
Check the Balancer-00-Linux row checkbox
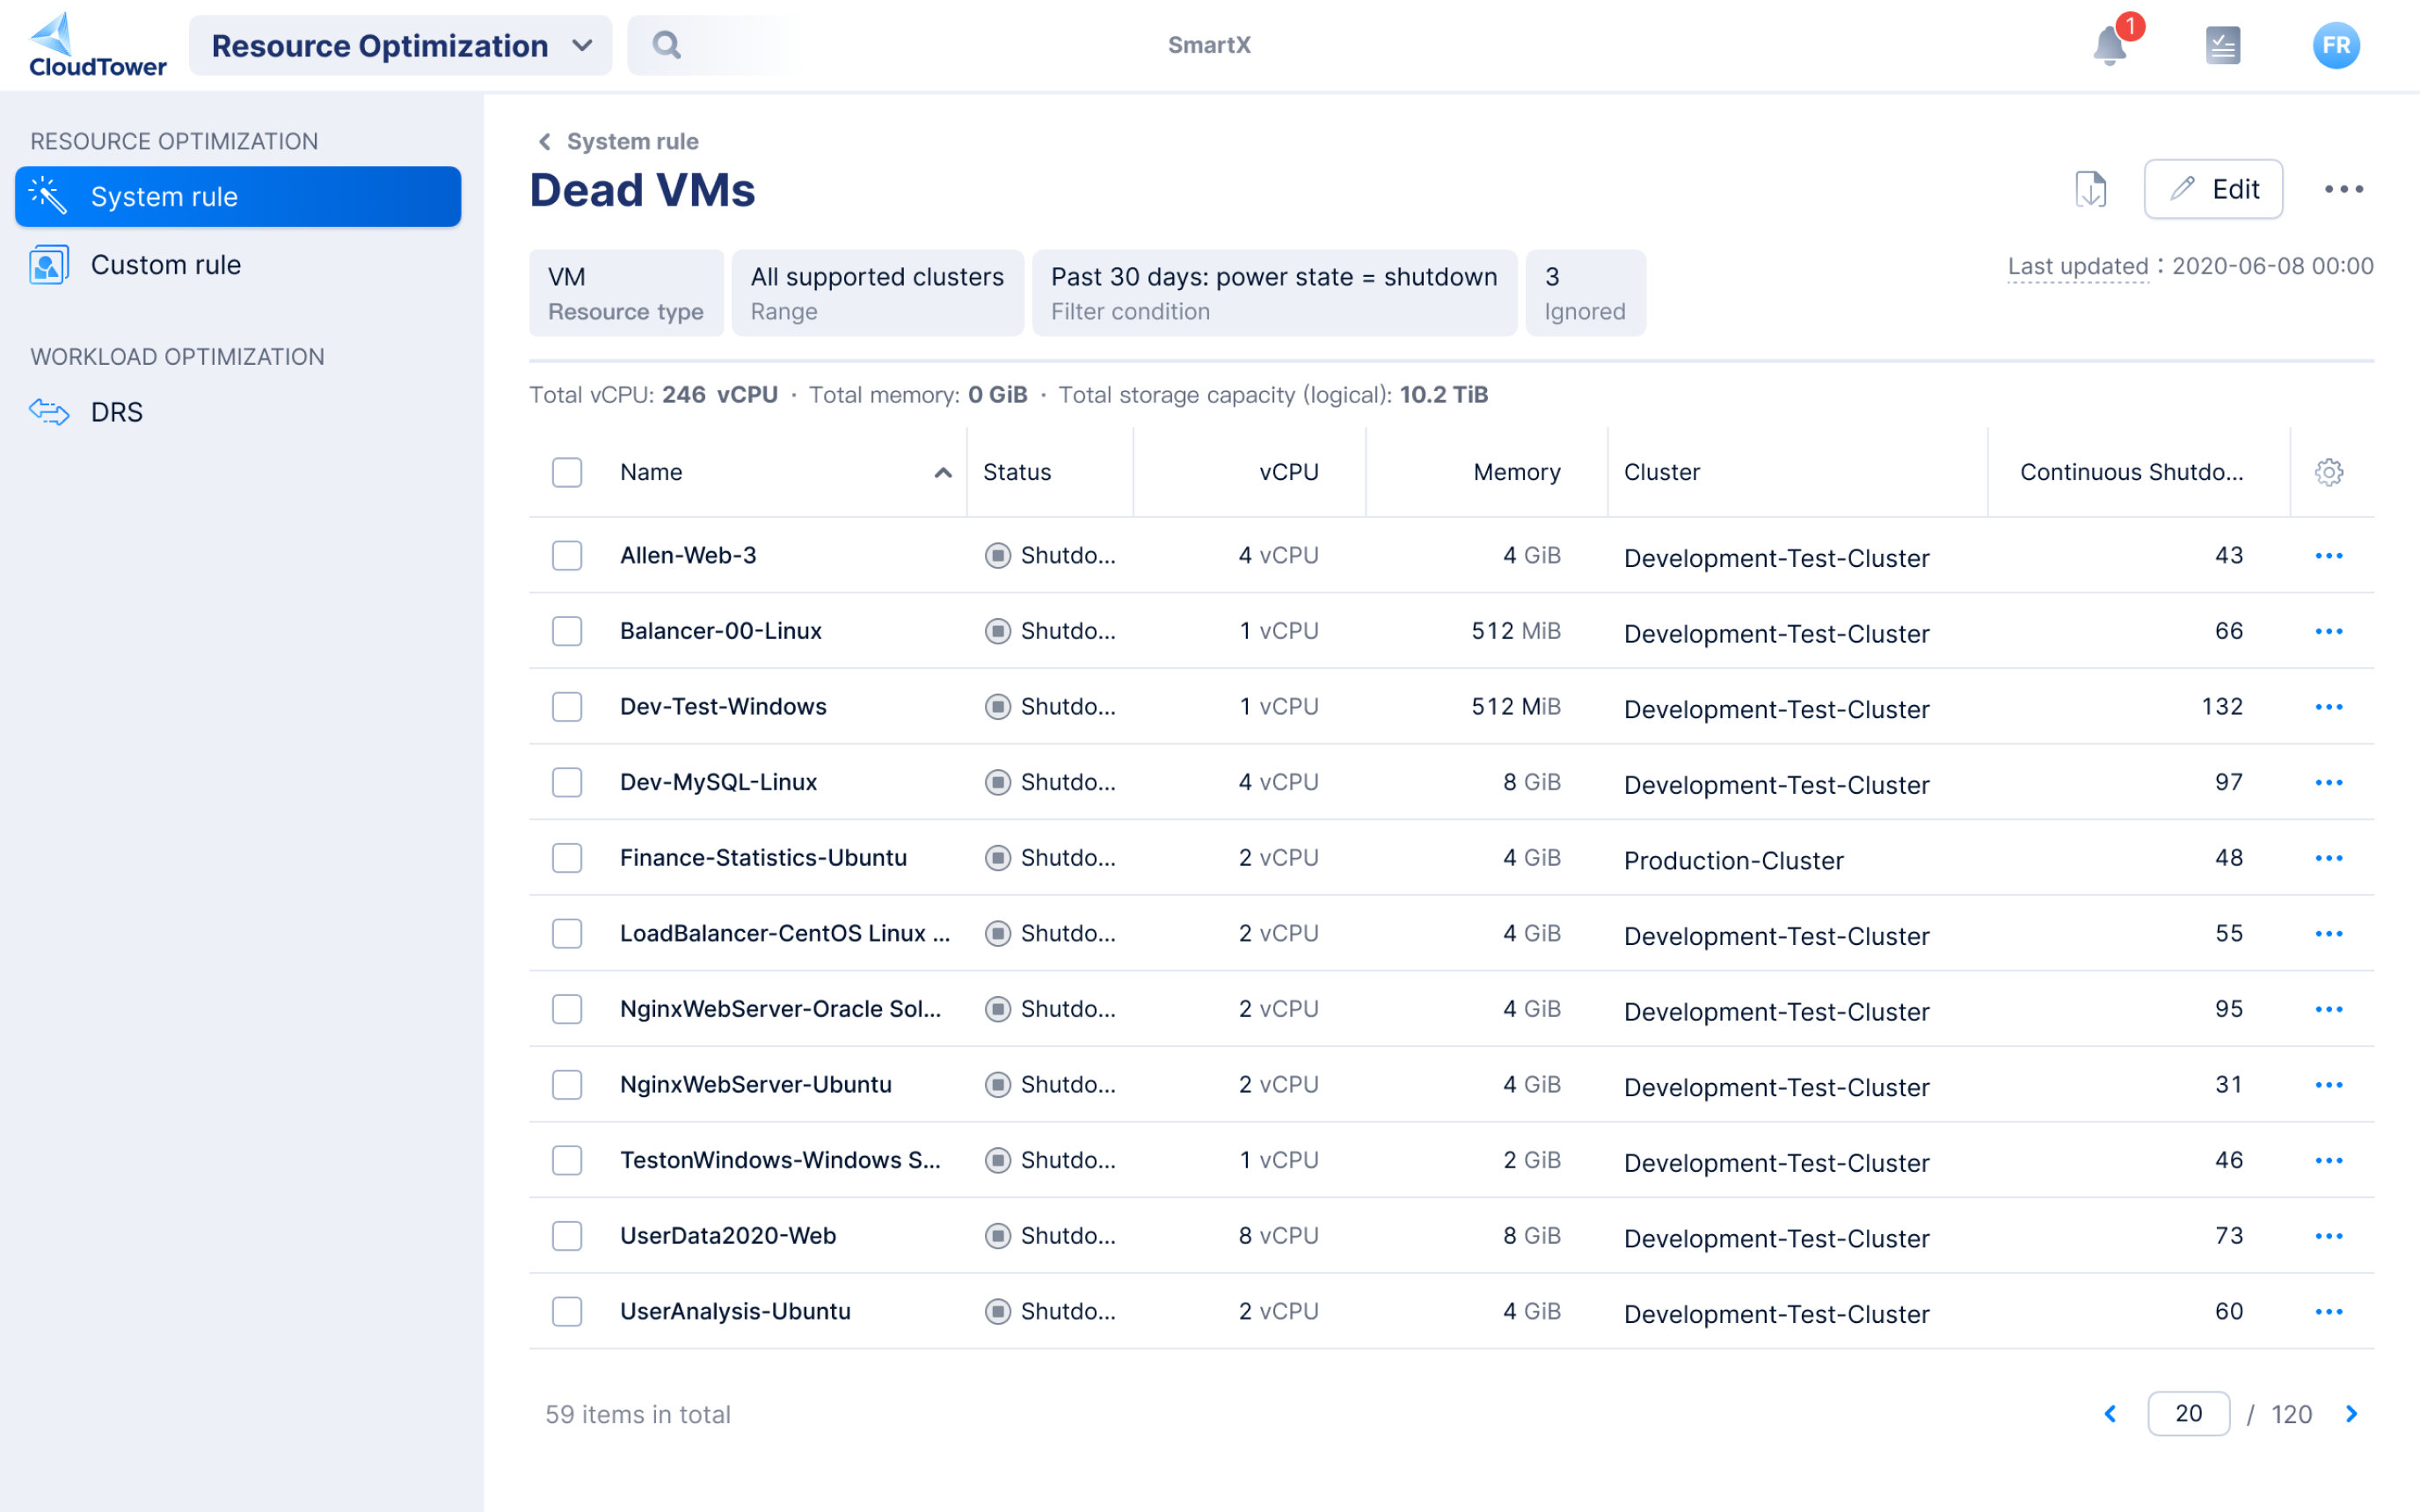click(x=567, y=631)
